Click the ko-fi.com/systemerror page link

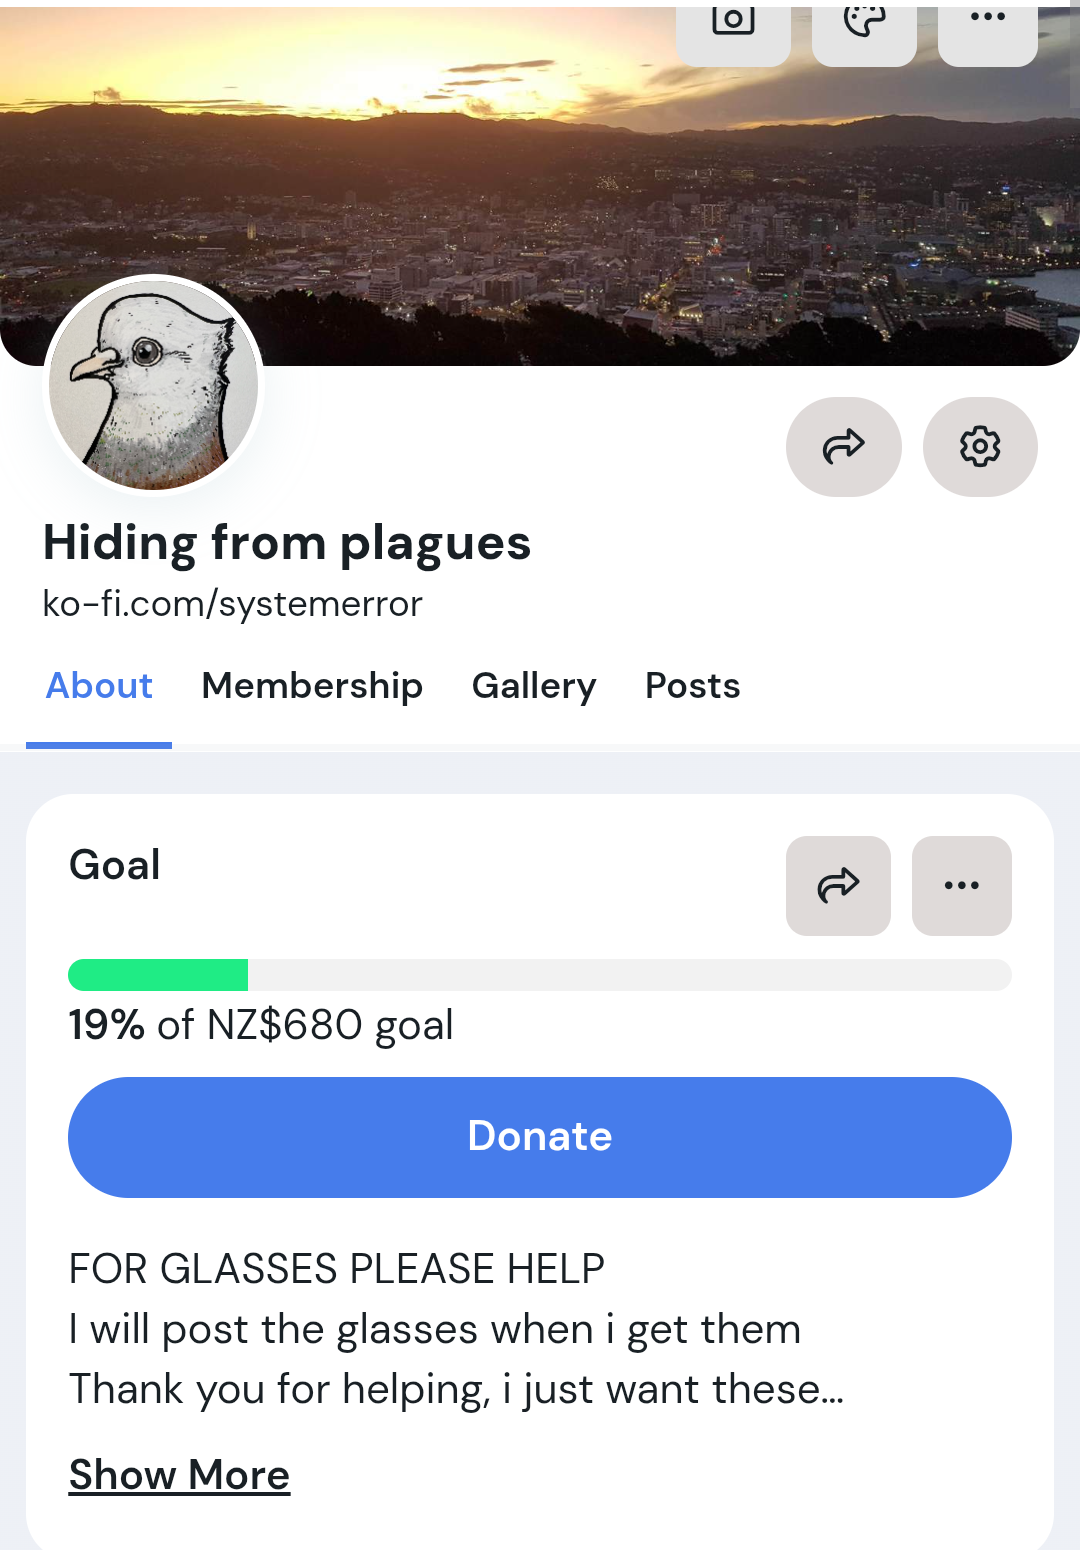pos(232,604)
